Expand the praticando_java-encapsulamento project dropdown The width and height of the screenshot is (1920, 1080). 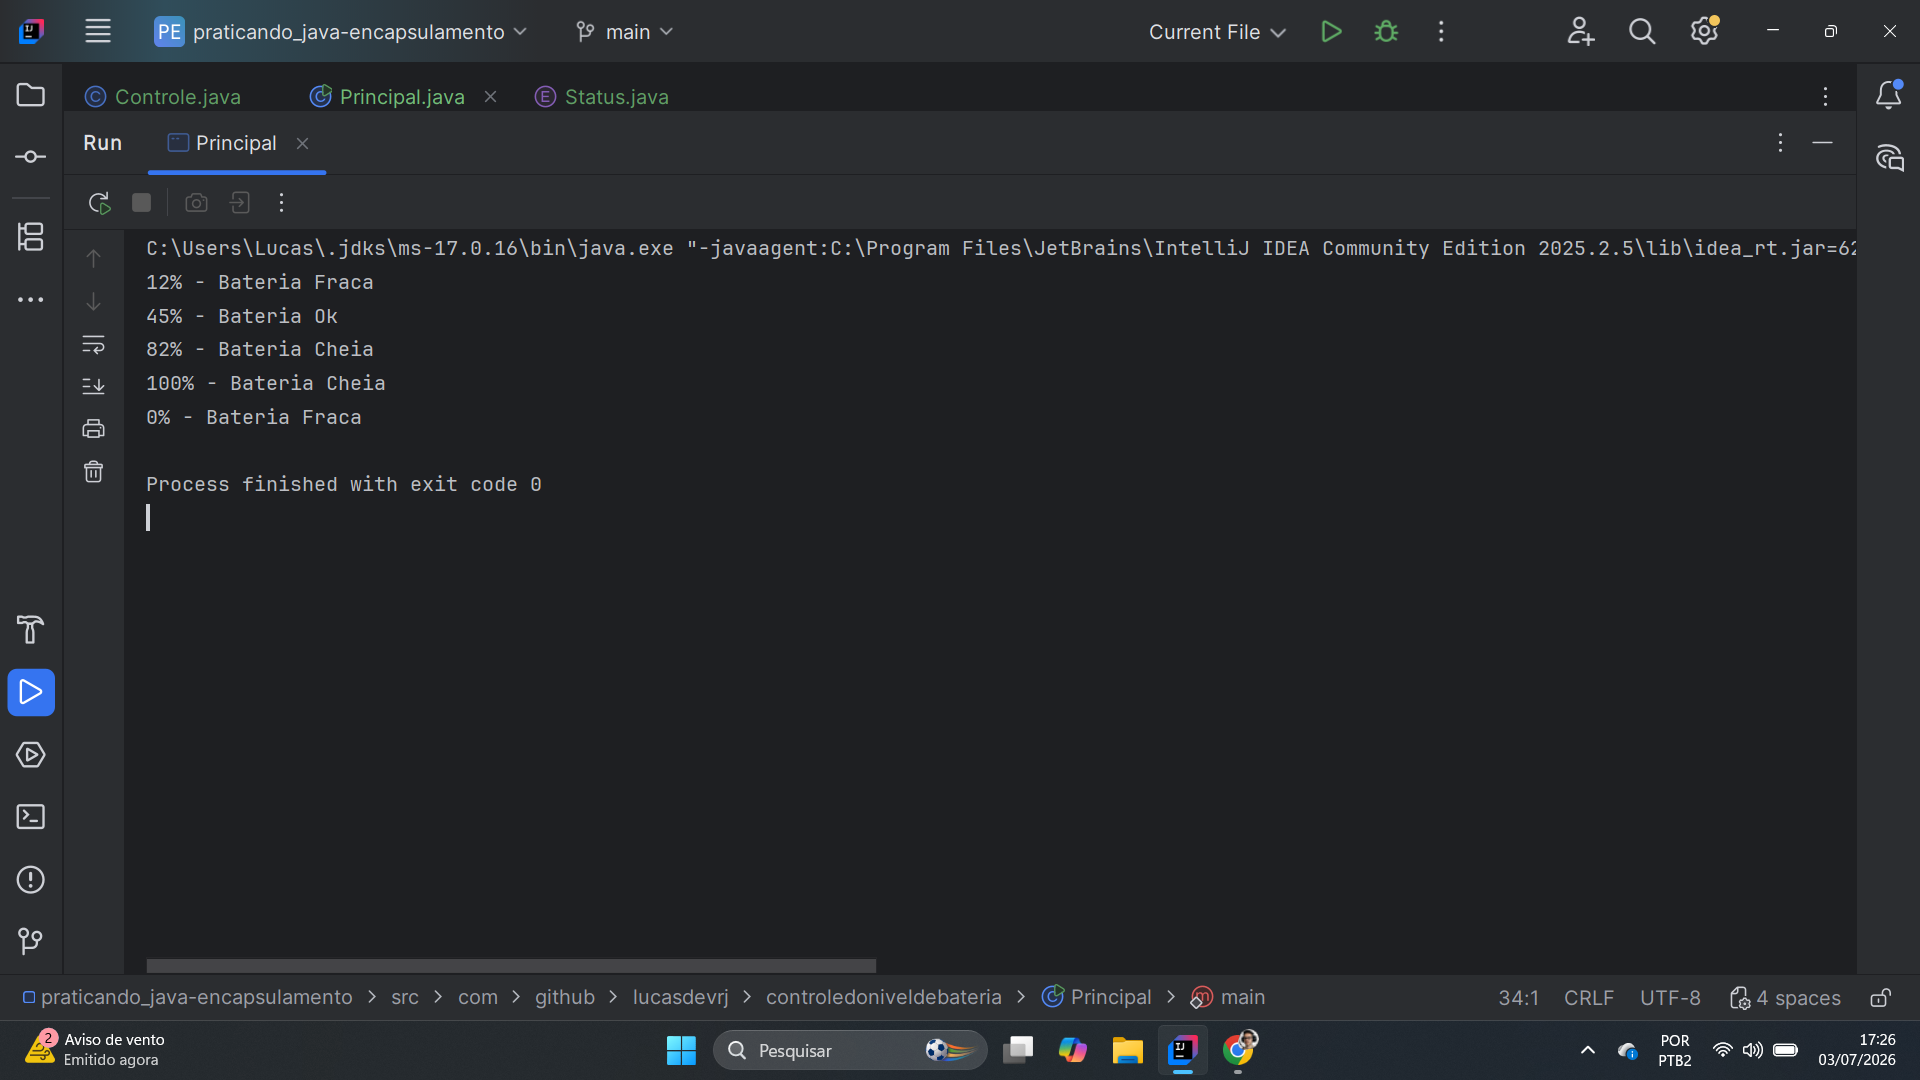coord(341,32)
